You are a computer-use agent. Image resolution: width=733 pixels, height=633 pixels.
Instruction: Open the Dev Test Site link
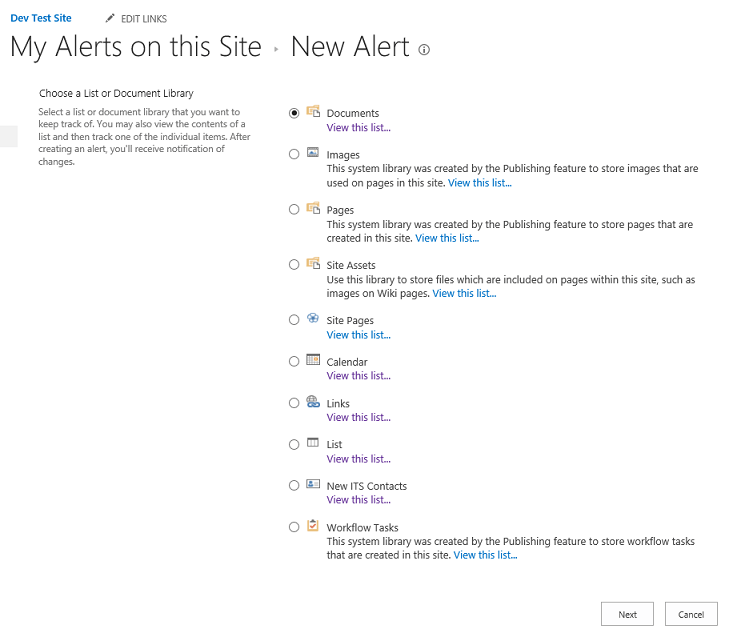41,18
